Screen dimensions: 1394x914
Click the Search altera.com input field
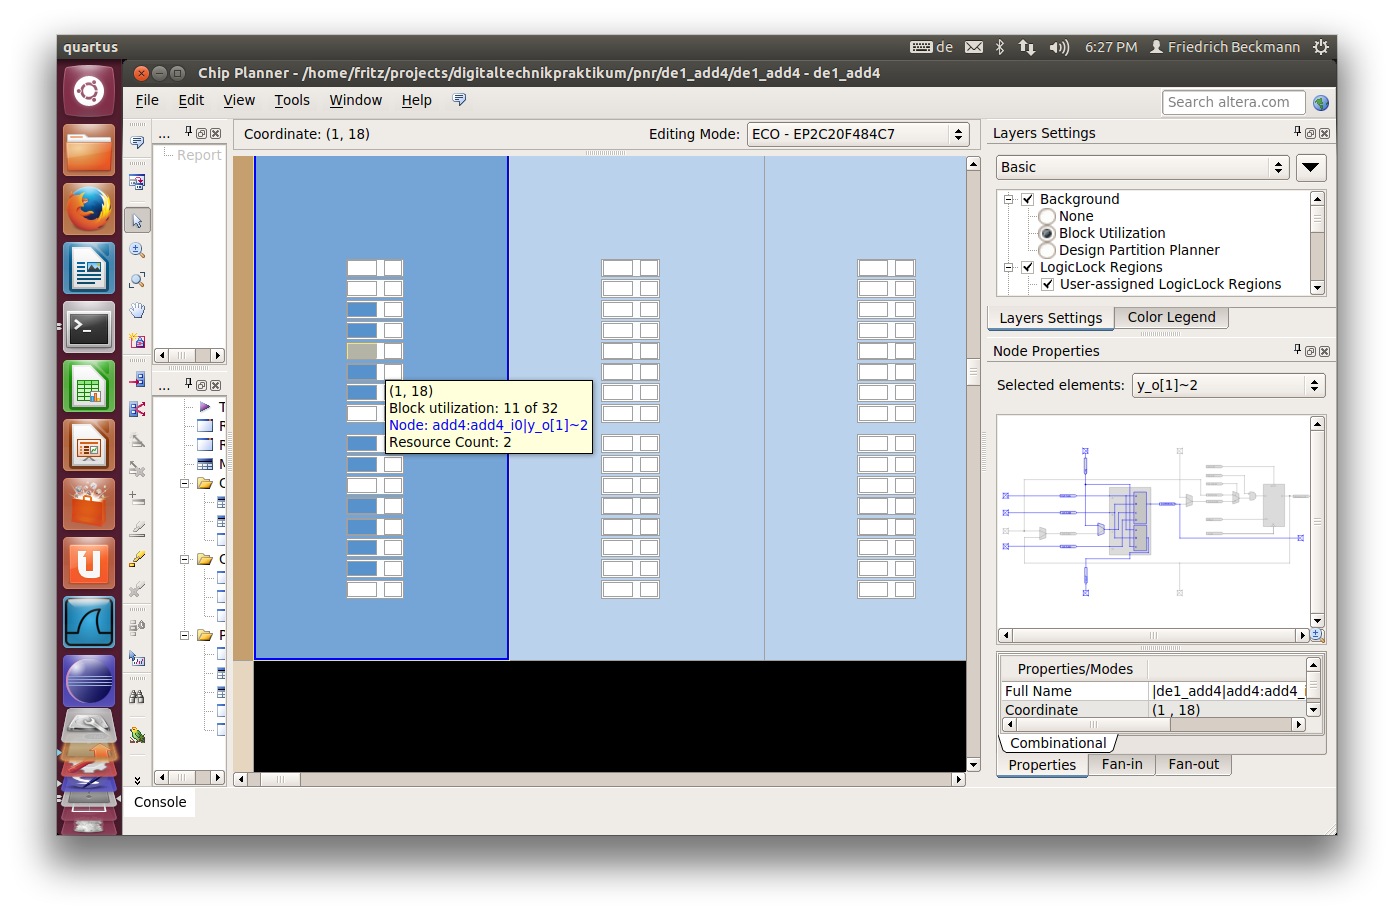[x=1232, y=102]
